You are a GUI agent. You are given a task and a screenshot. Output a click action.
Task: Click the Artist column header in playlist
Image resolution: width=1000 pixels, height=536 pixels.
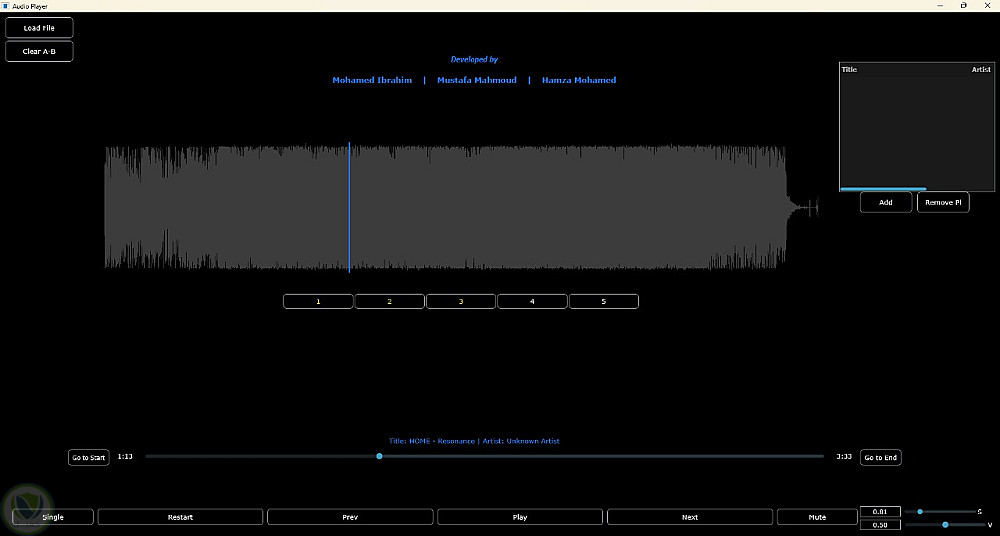(982, 70)
